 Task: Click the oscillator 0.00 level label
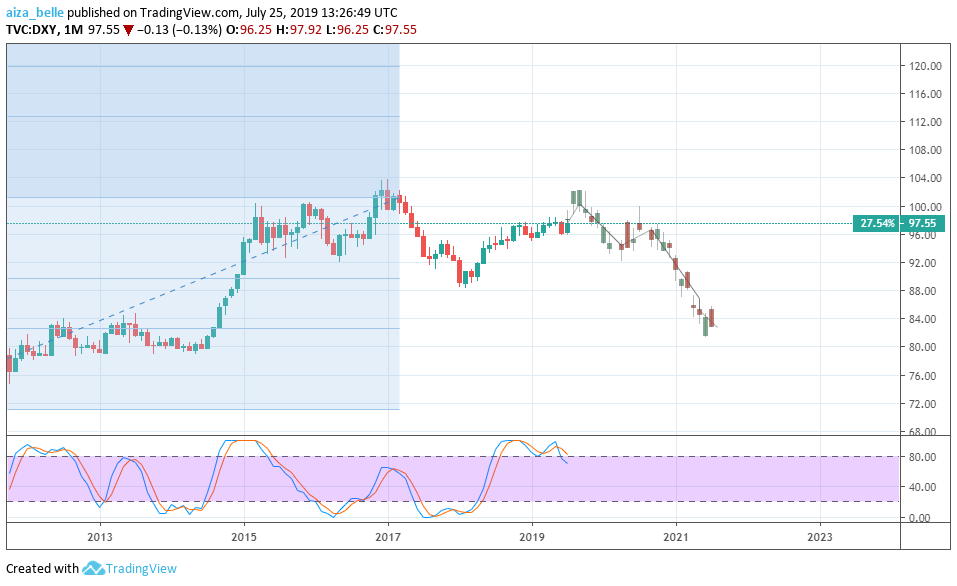pos(920,518)
